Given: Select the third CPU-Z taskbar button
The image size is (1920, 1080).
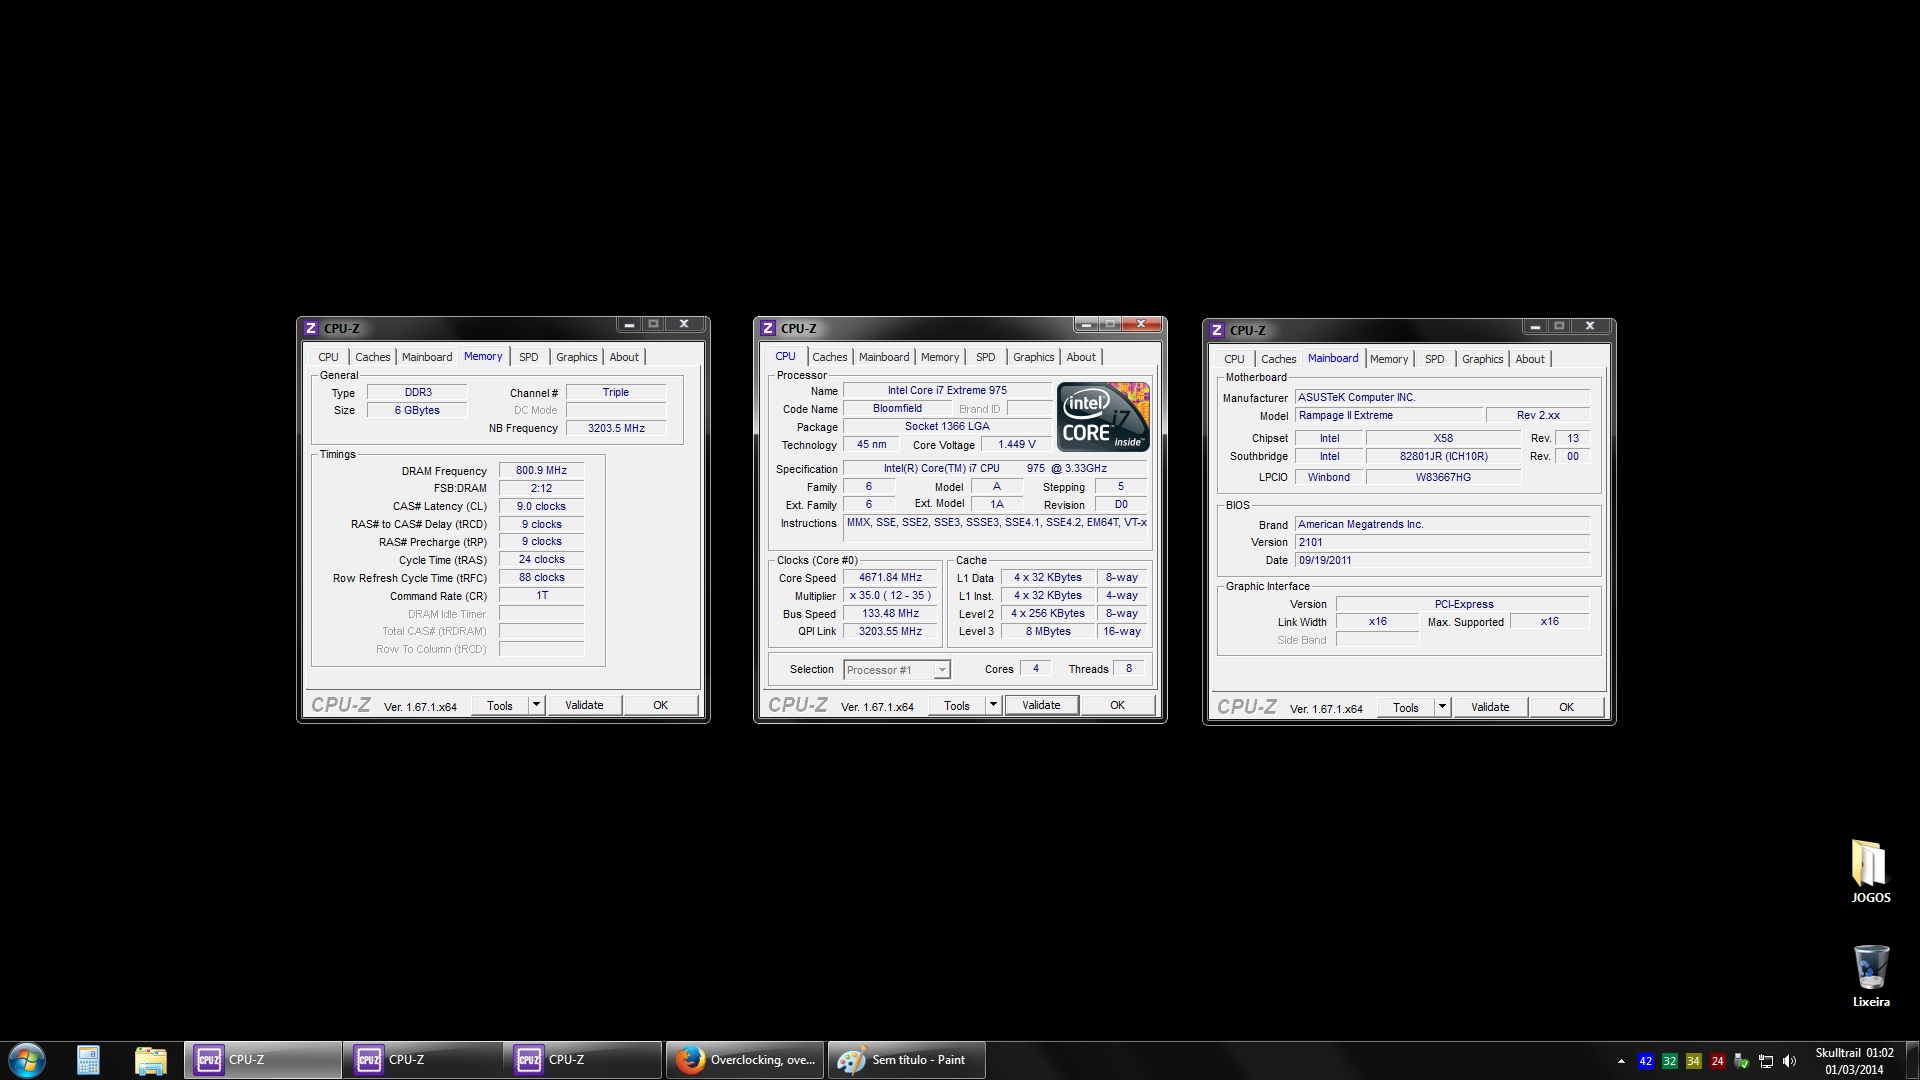Looking at the screenshot, I should click(582, 1060).
